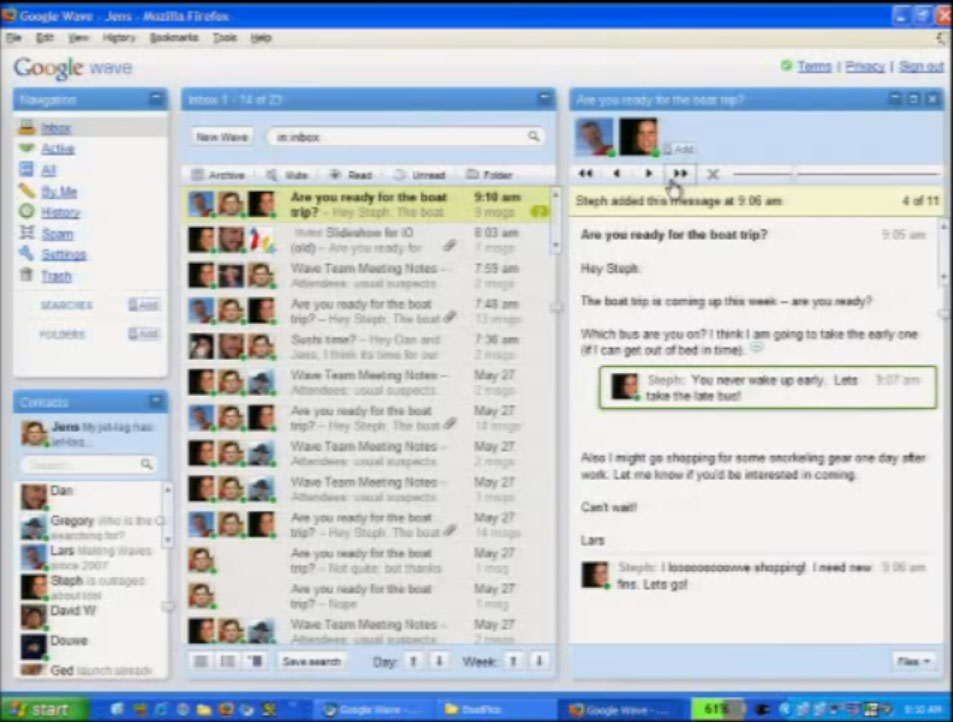
Task: Mark the wave as Unread
Action: [420, 175]
